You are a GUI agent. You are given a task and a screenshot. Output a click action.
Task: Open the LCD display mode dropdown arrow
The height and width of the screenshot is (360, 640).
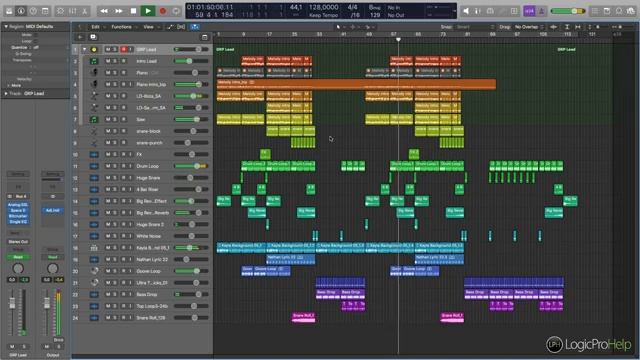click(454, 11)
